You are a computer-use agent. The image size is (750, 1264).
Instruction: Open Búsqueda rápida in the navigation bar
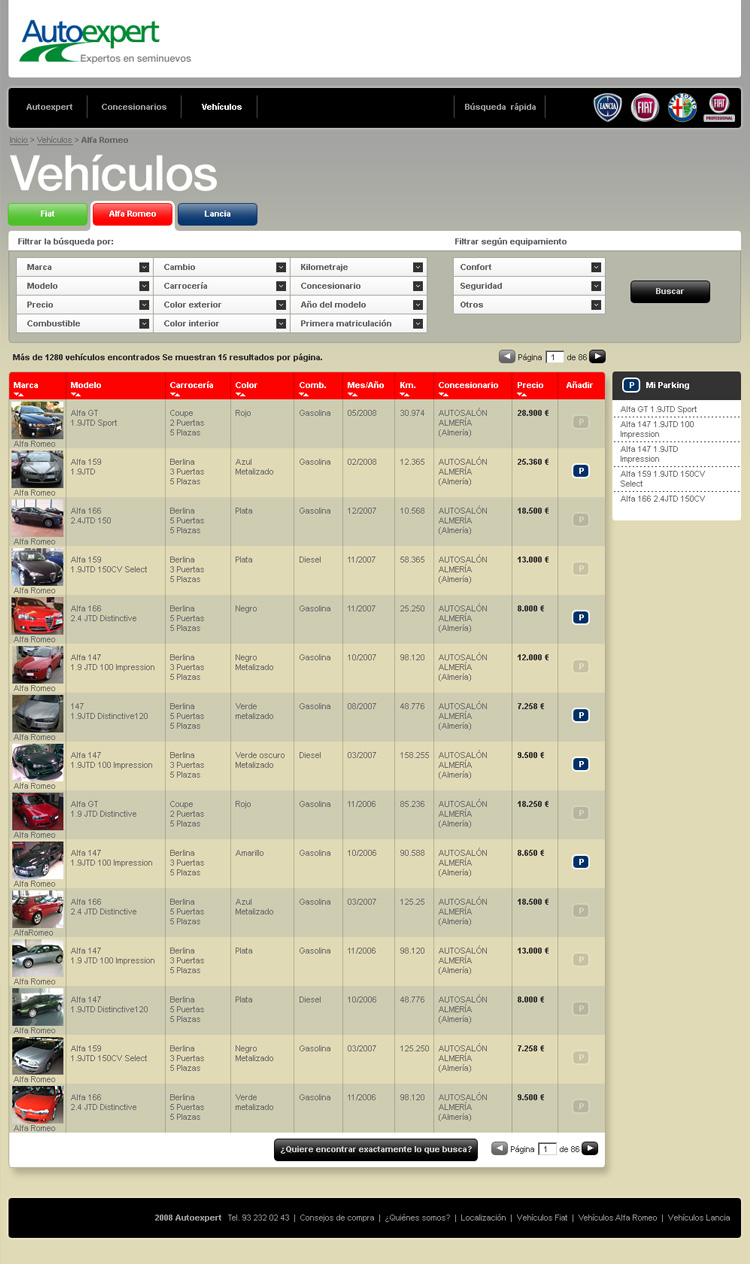(500, 107)
